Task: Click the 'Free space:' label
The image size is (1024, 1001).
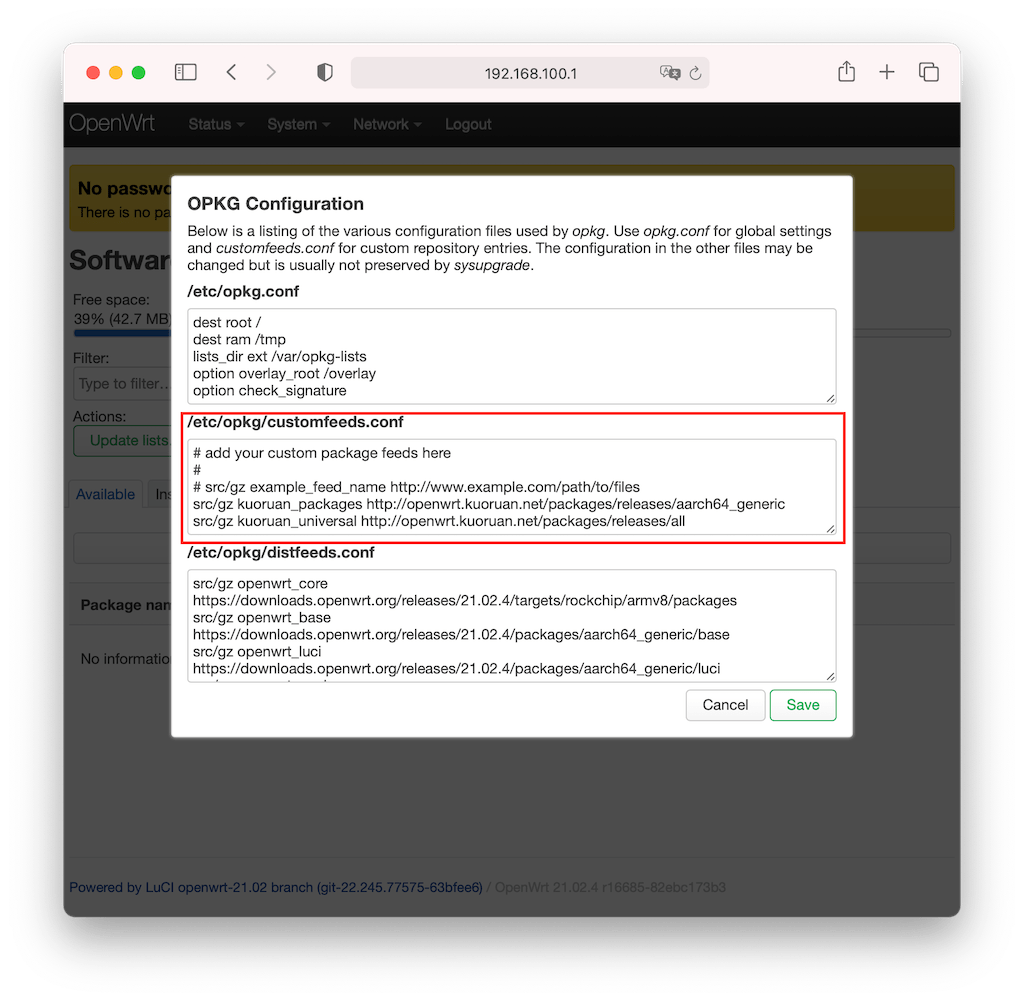Action: 111,300
